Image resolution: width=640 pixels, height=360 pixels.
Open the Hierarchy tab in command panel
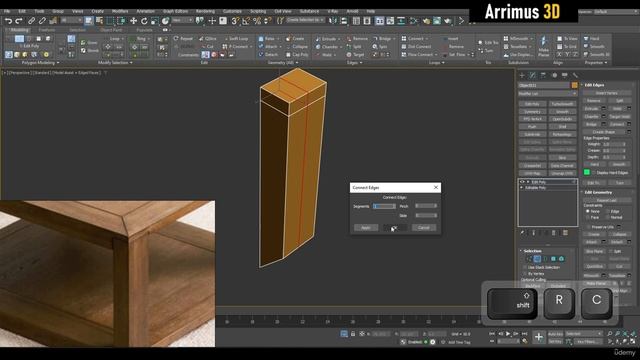coord(543,76)
